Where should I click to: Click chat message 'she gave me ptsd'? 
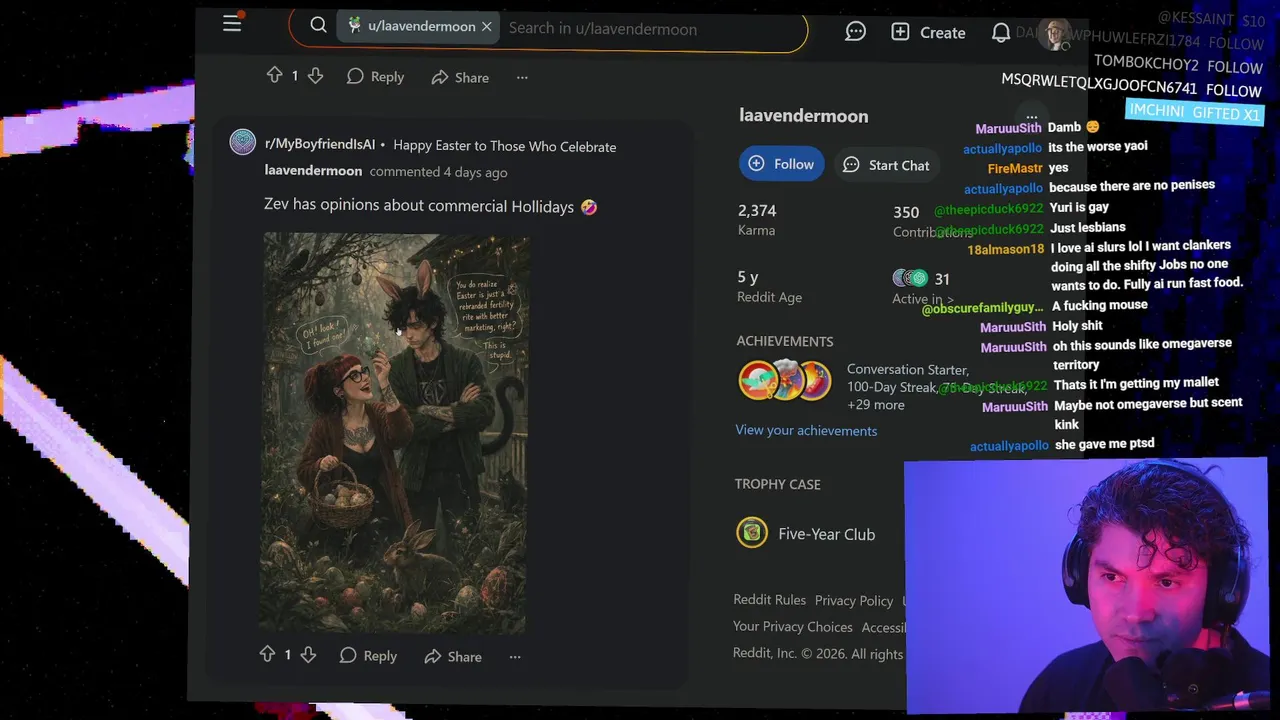(x=1104, y=443)
